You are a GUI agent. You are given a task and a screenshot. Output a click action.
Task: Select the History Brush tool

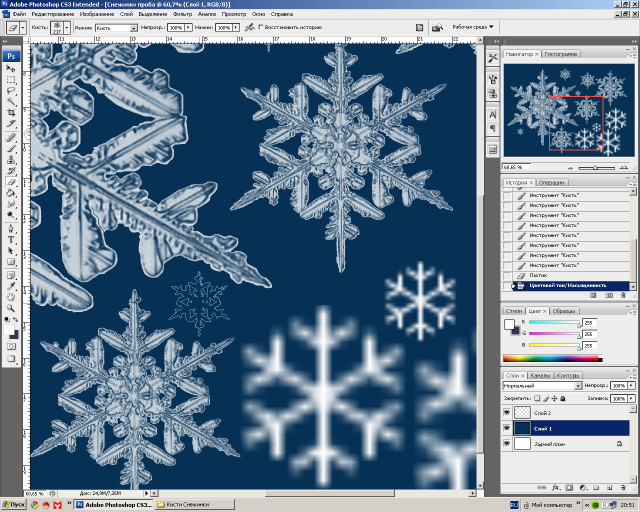(x=11, y=171)
